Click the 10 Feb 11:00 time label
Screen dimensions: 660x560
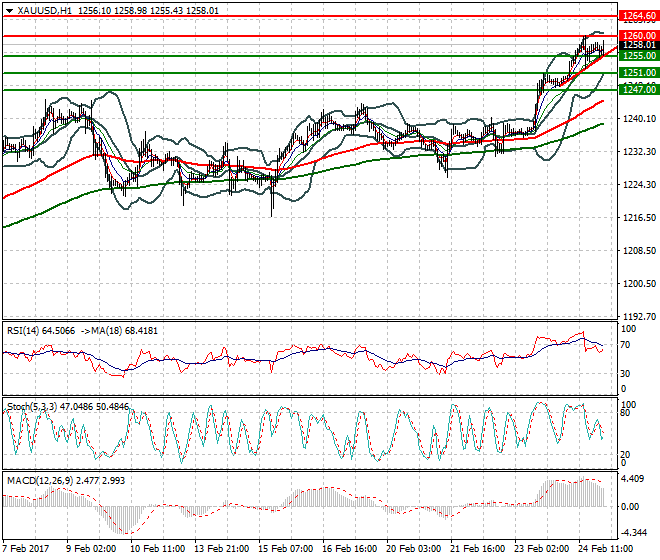click(157, 549)
